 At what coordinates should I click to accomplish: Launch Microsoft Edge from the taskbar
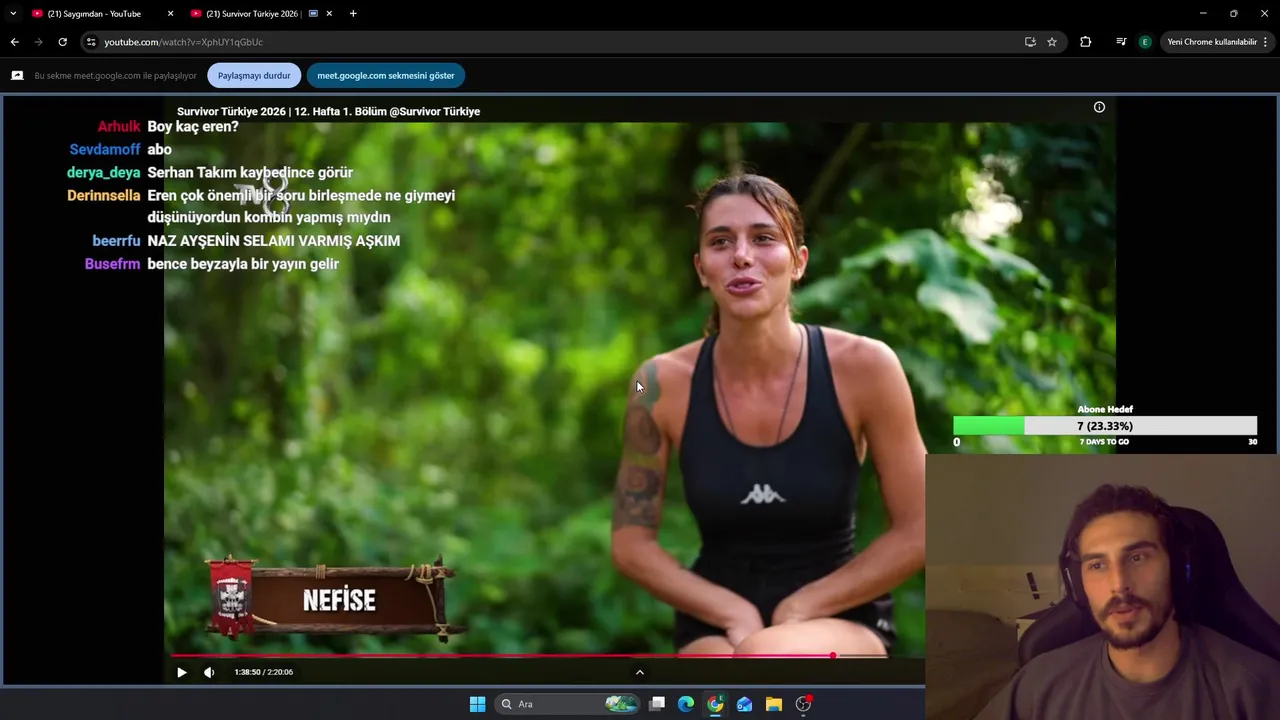coord(686,704)
